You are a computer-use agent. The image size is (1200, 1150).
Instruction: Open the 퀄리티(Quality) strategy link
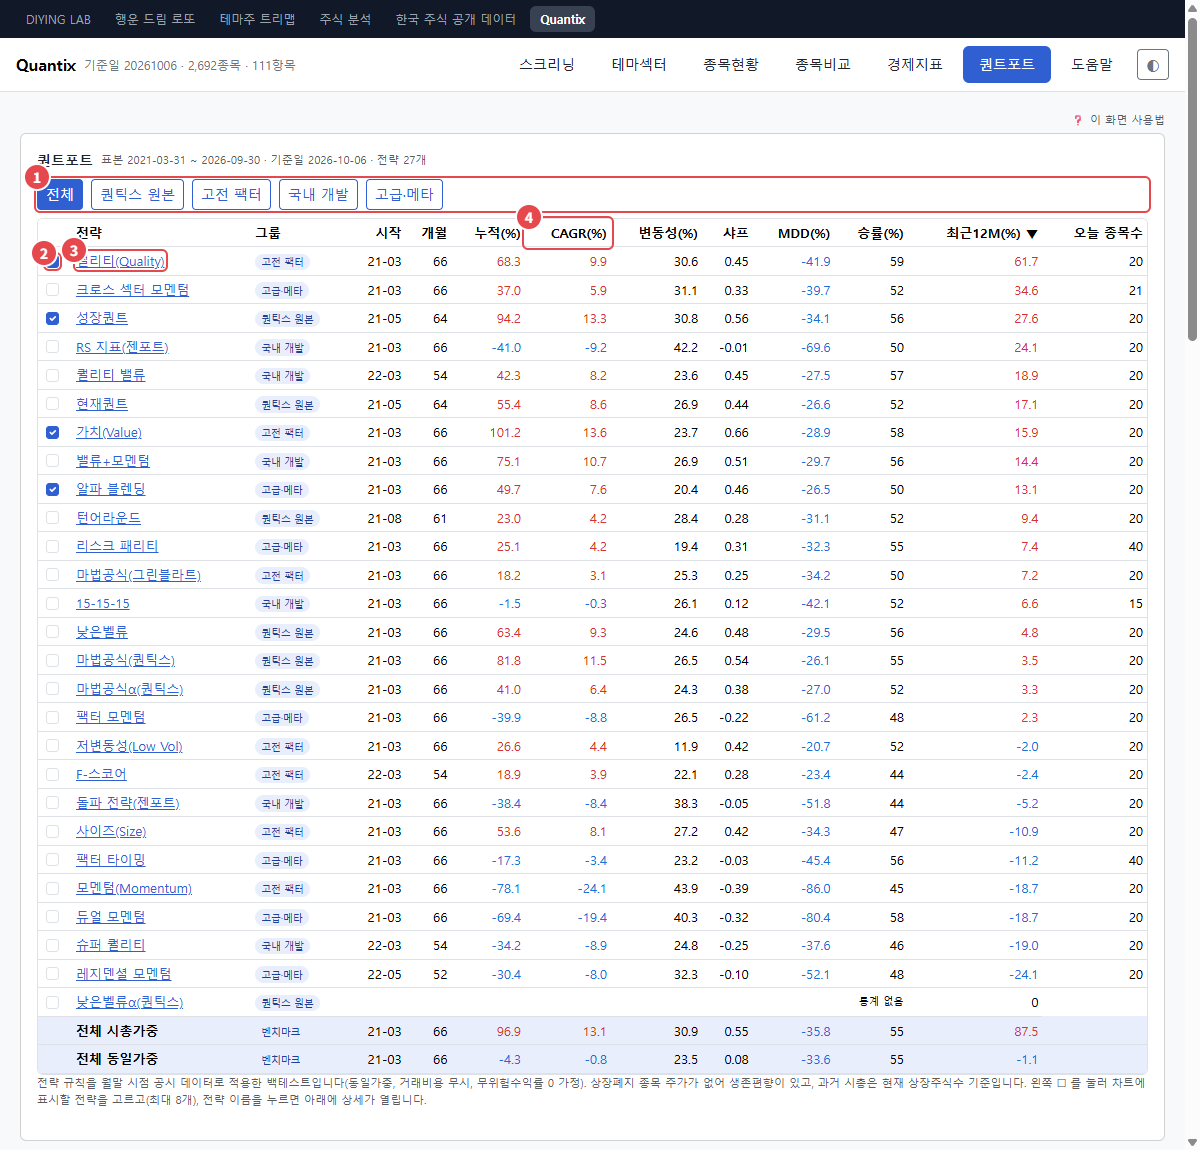[x=120, y=261]
